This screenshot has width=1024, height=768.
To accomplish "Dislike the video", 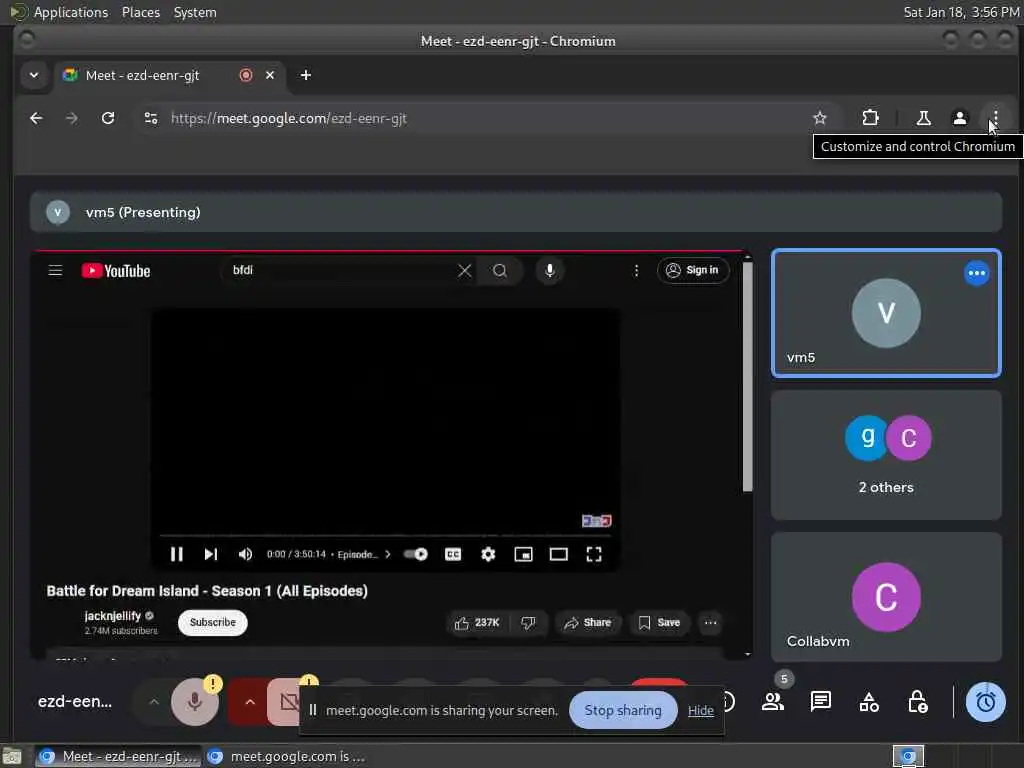I will (528, 623).
